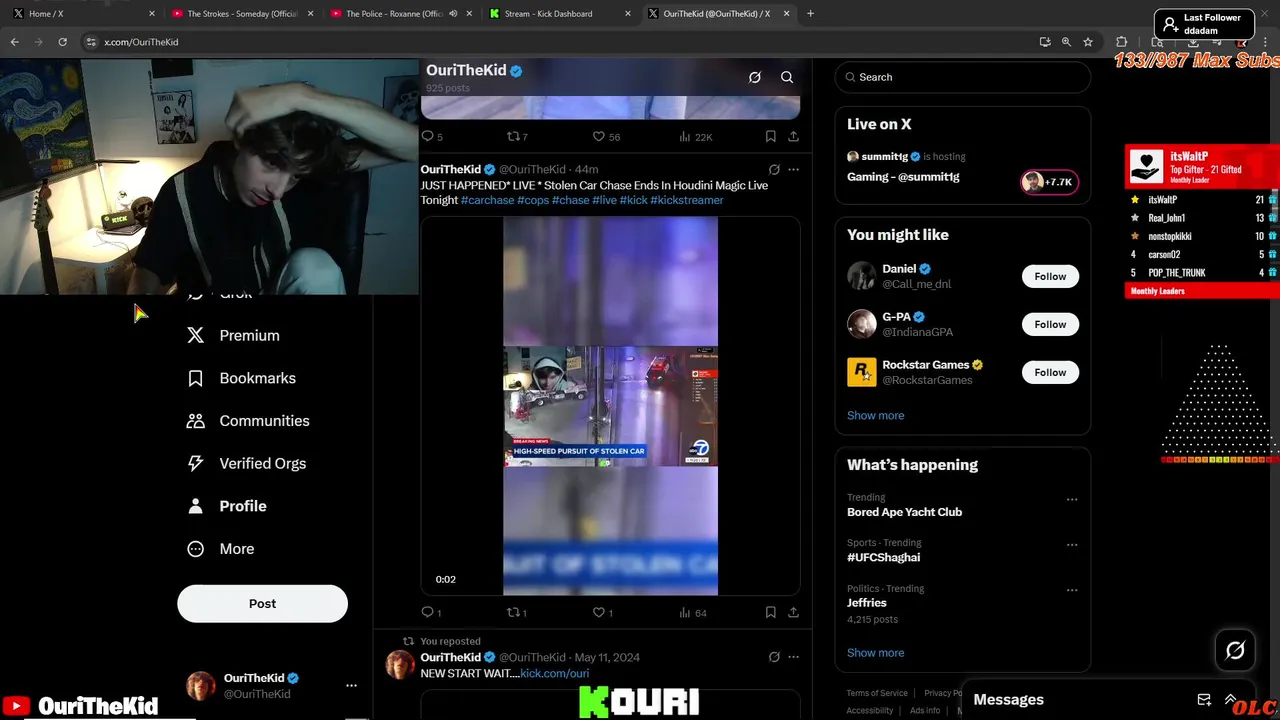Expand the More menu in sidebar
The width and height of the screenshot is (1280, 720).
point(221,549)
